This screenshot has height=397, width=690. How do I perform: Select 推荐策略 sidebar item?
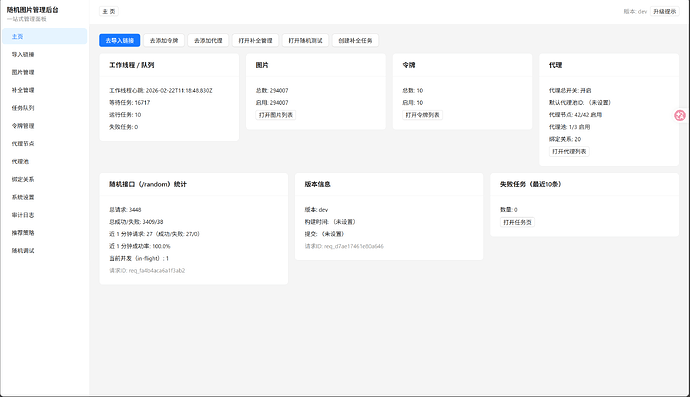coord(44,233)
